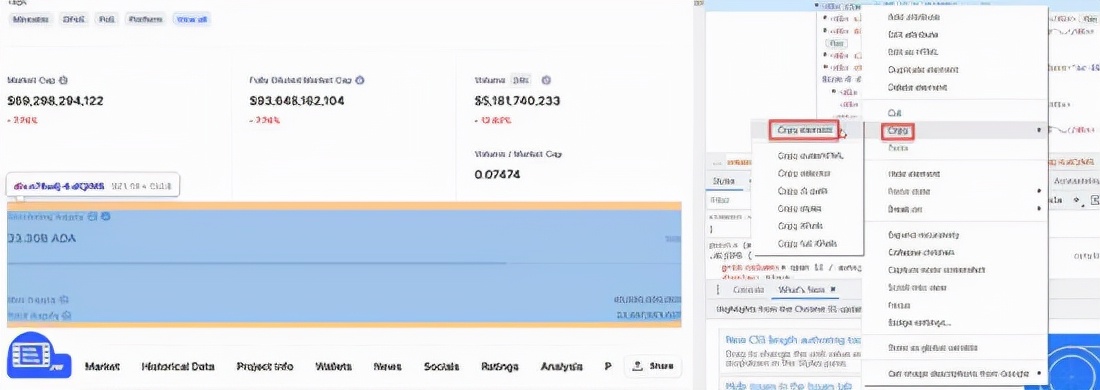
Task: Click the Fully Diluted Market Cap info icon
Action: coord(360,81)
